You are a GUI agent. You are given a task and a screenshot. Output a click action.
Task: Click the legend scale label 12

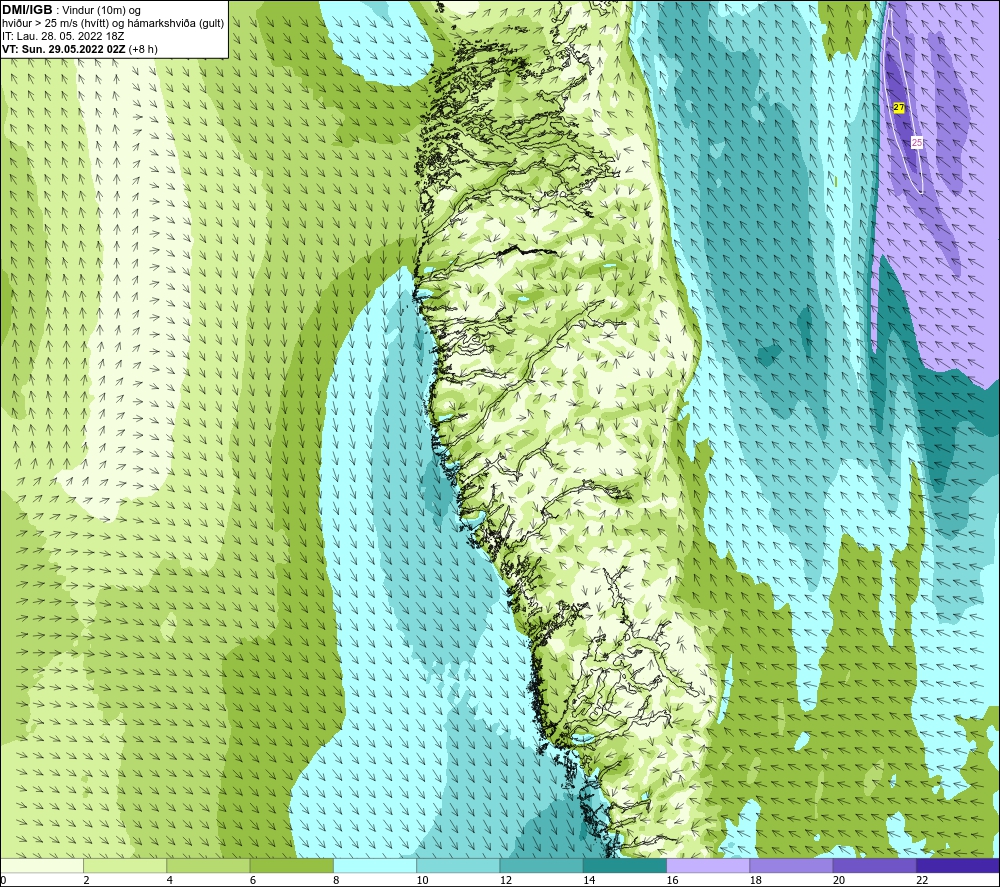point(506,881)
